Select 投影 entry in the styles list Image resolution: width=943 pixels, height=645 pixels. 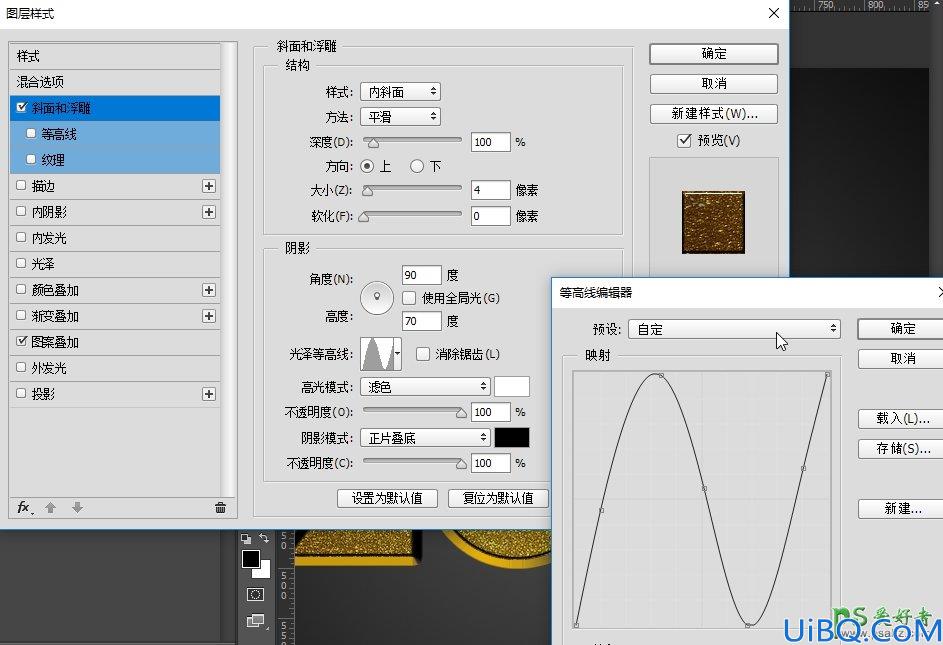pyautogui.click(x=114, y=394)
